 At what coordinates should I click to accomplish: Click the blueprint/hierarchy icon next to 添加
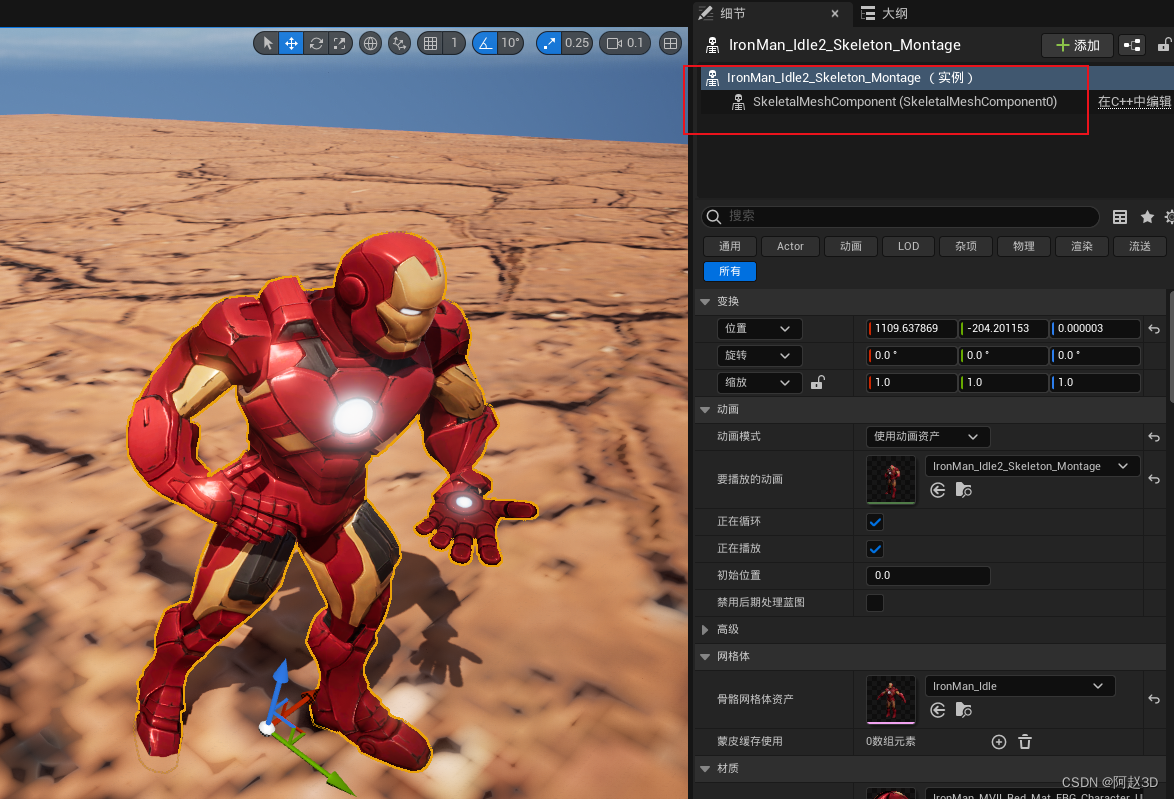tap(1132, 46)
